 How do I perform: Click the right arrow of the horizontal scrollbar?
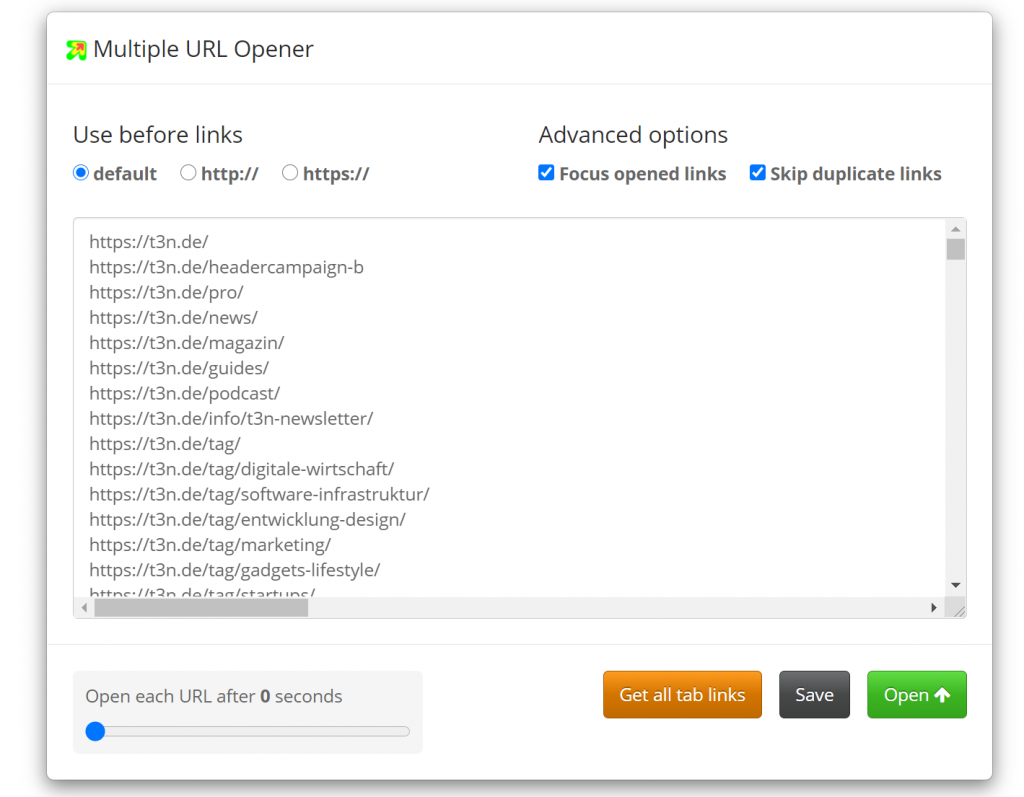[x=934, y=606]
